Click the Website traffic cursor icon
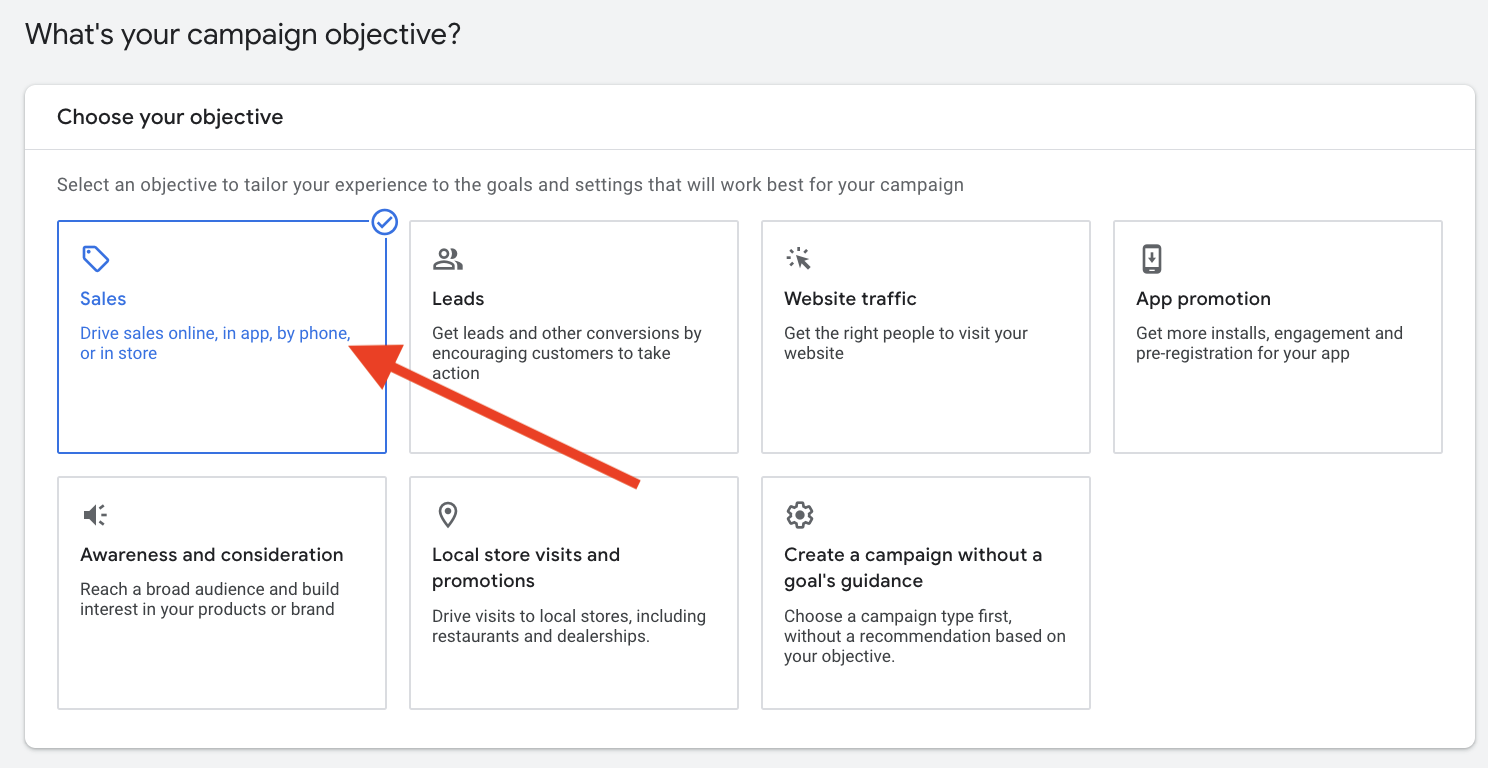Image resolution: width=1488 pixels, height=768 pixels. pyautogui.click(x=799, y=259)
